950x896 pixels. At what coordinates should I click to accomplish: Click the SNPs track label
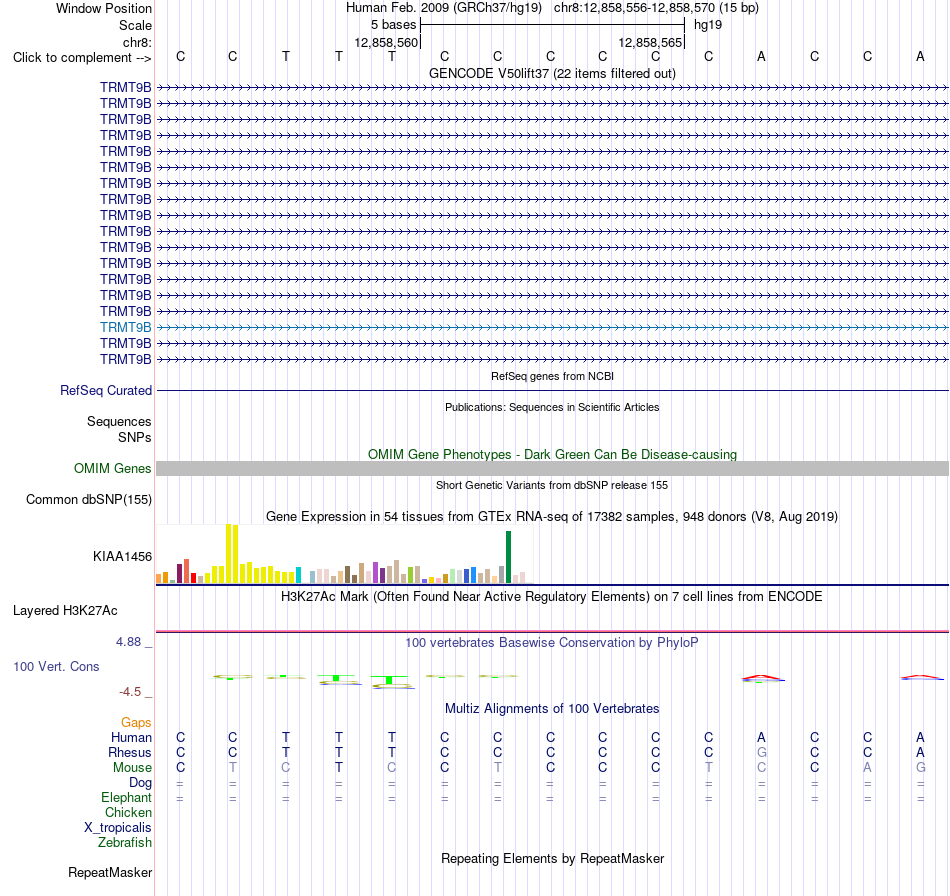135,437
